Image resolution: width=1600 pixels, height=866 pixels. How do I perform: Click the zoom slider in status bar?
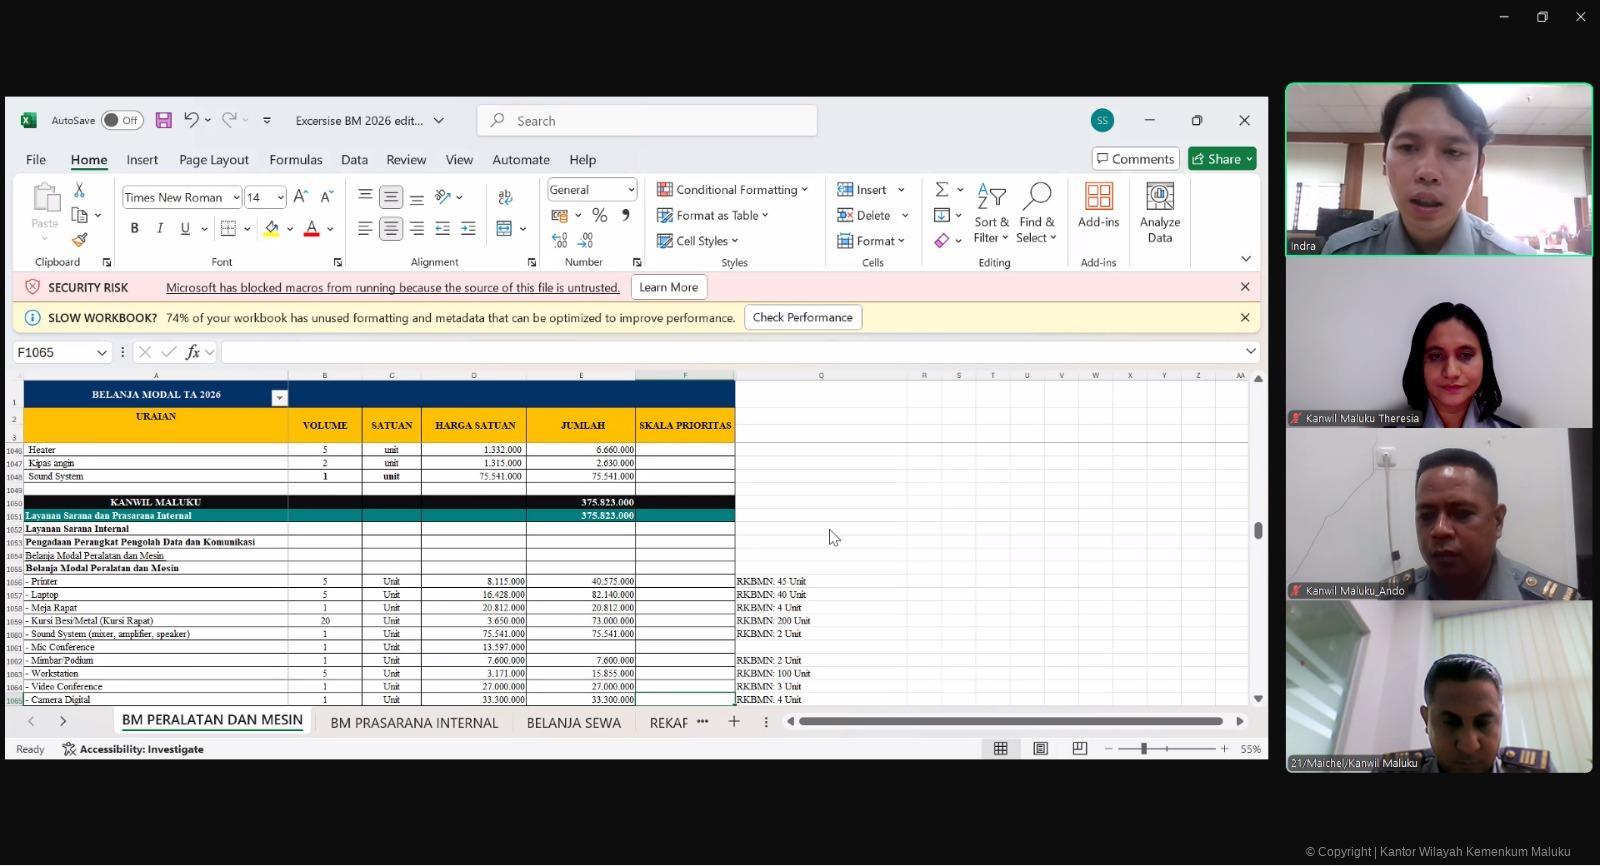1144,749
